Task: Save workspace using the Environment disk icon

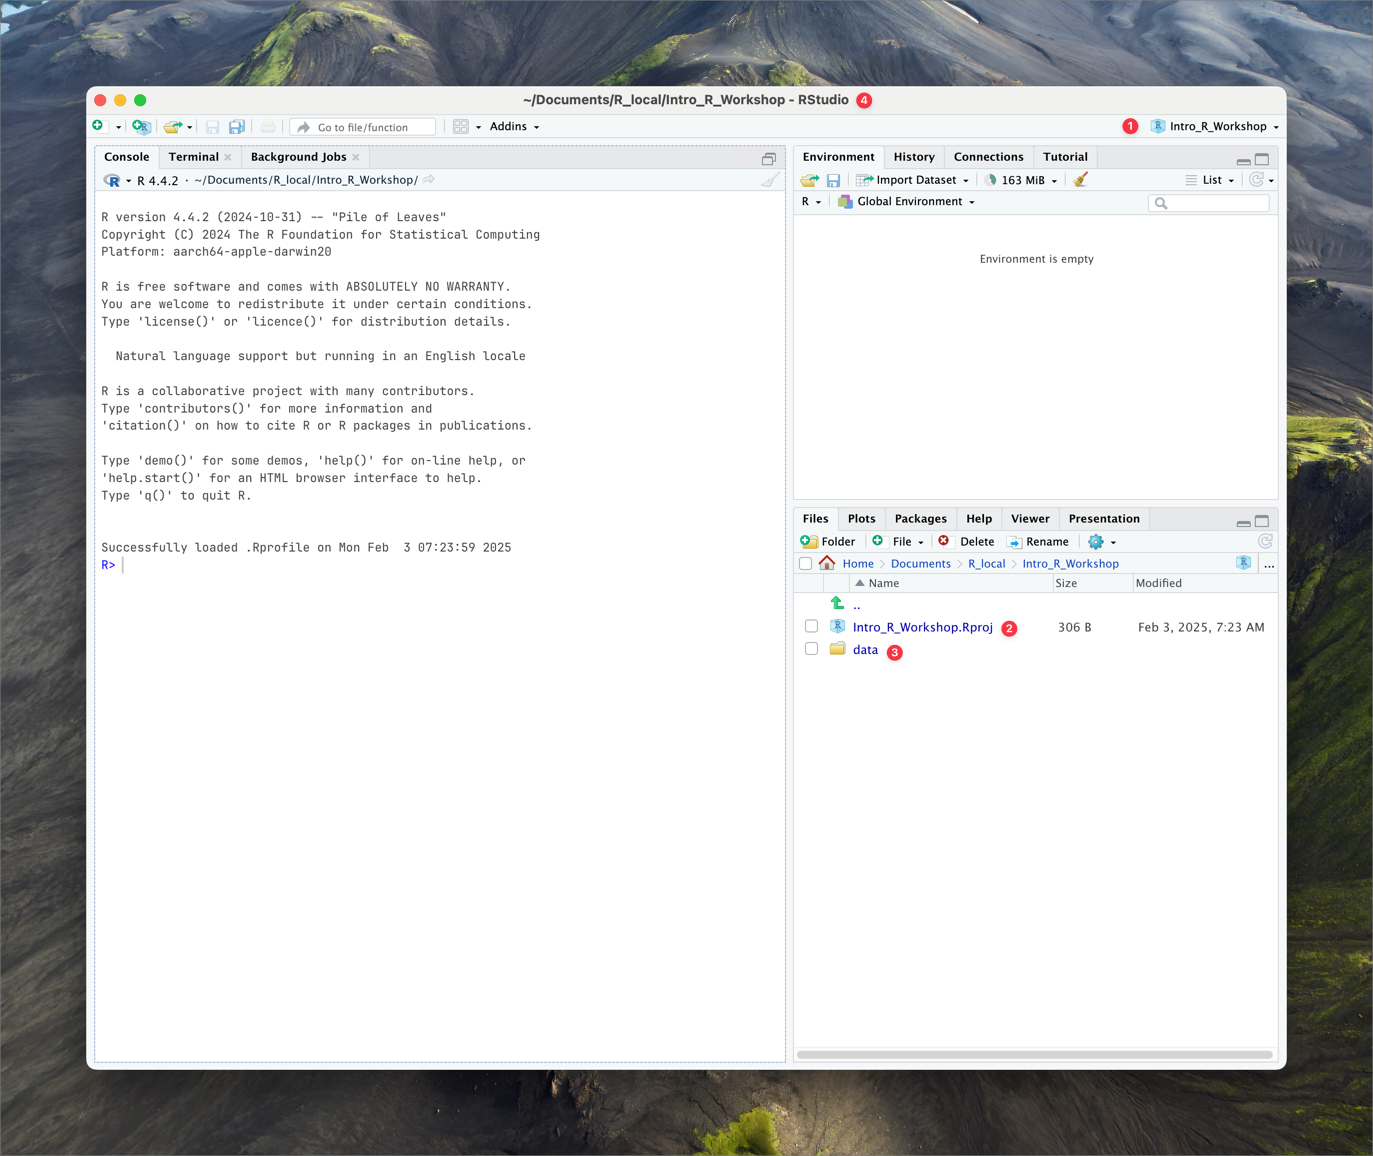Action: coord(833,180)
